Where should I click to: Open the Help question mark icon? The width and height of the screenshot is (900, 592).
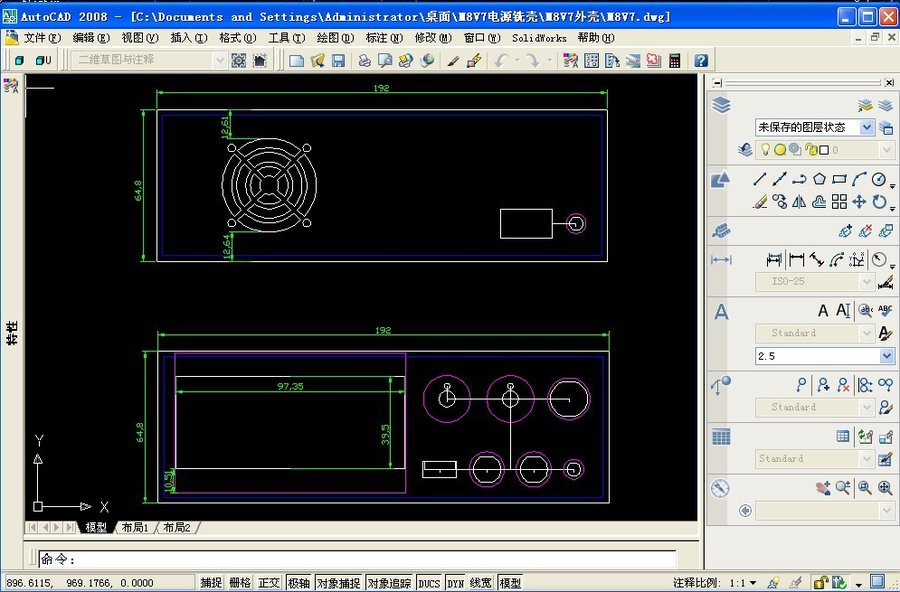point(701,60)
